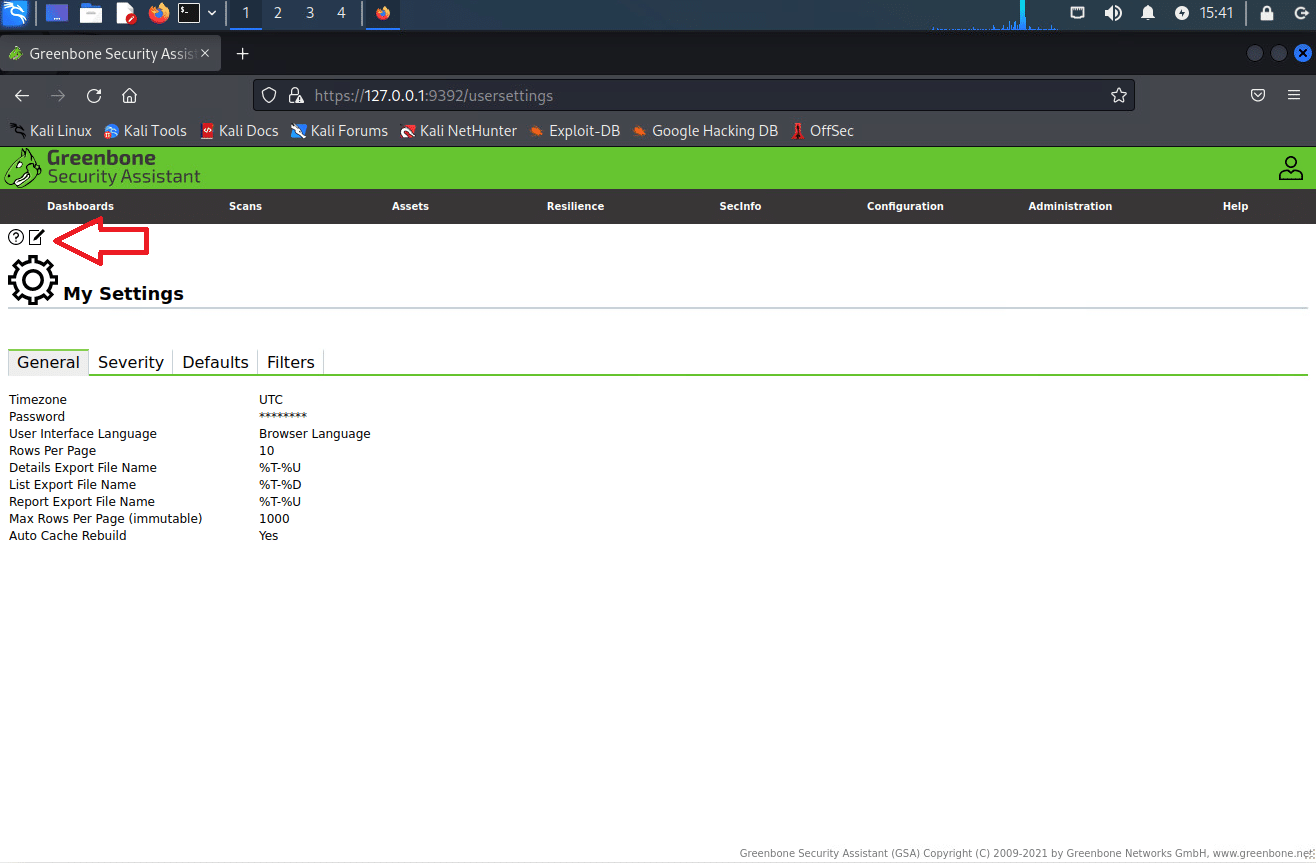Click the tracking protection shield icon
The width and height of the screenshot is (1316, 863).
(x=268, y=96)
